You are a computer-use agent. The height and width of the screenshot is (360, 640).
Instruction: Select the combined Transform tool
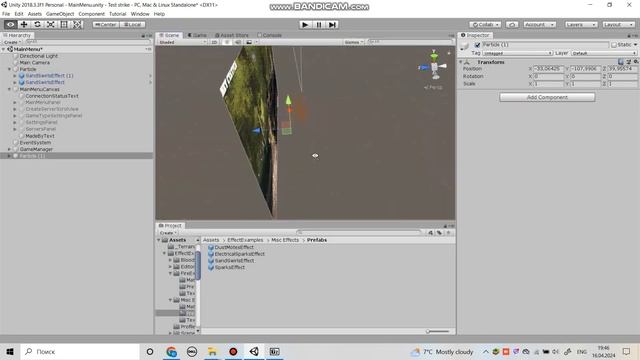tap(77, 24)
